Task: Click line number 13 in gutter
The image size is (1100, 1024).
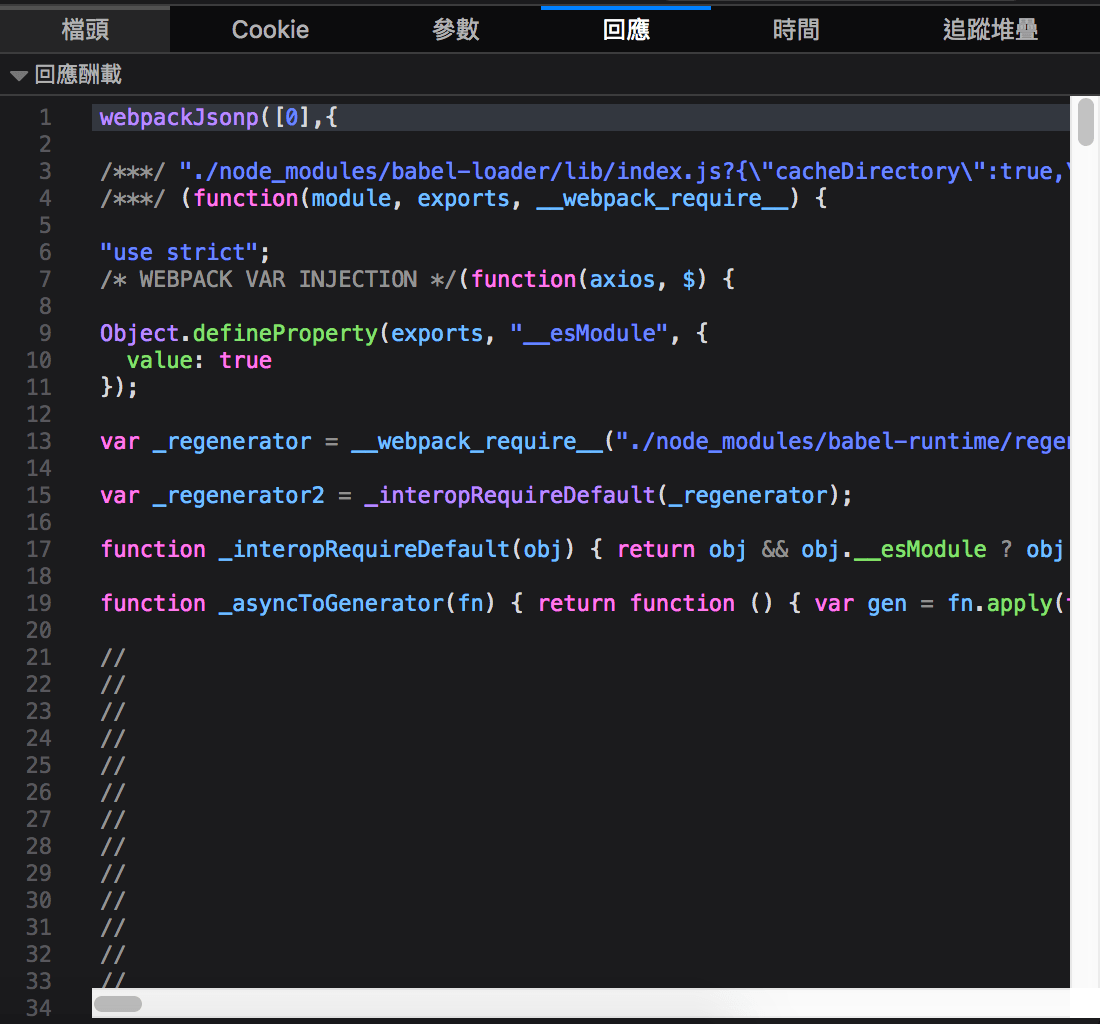Action: 39,441
